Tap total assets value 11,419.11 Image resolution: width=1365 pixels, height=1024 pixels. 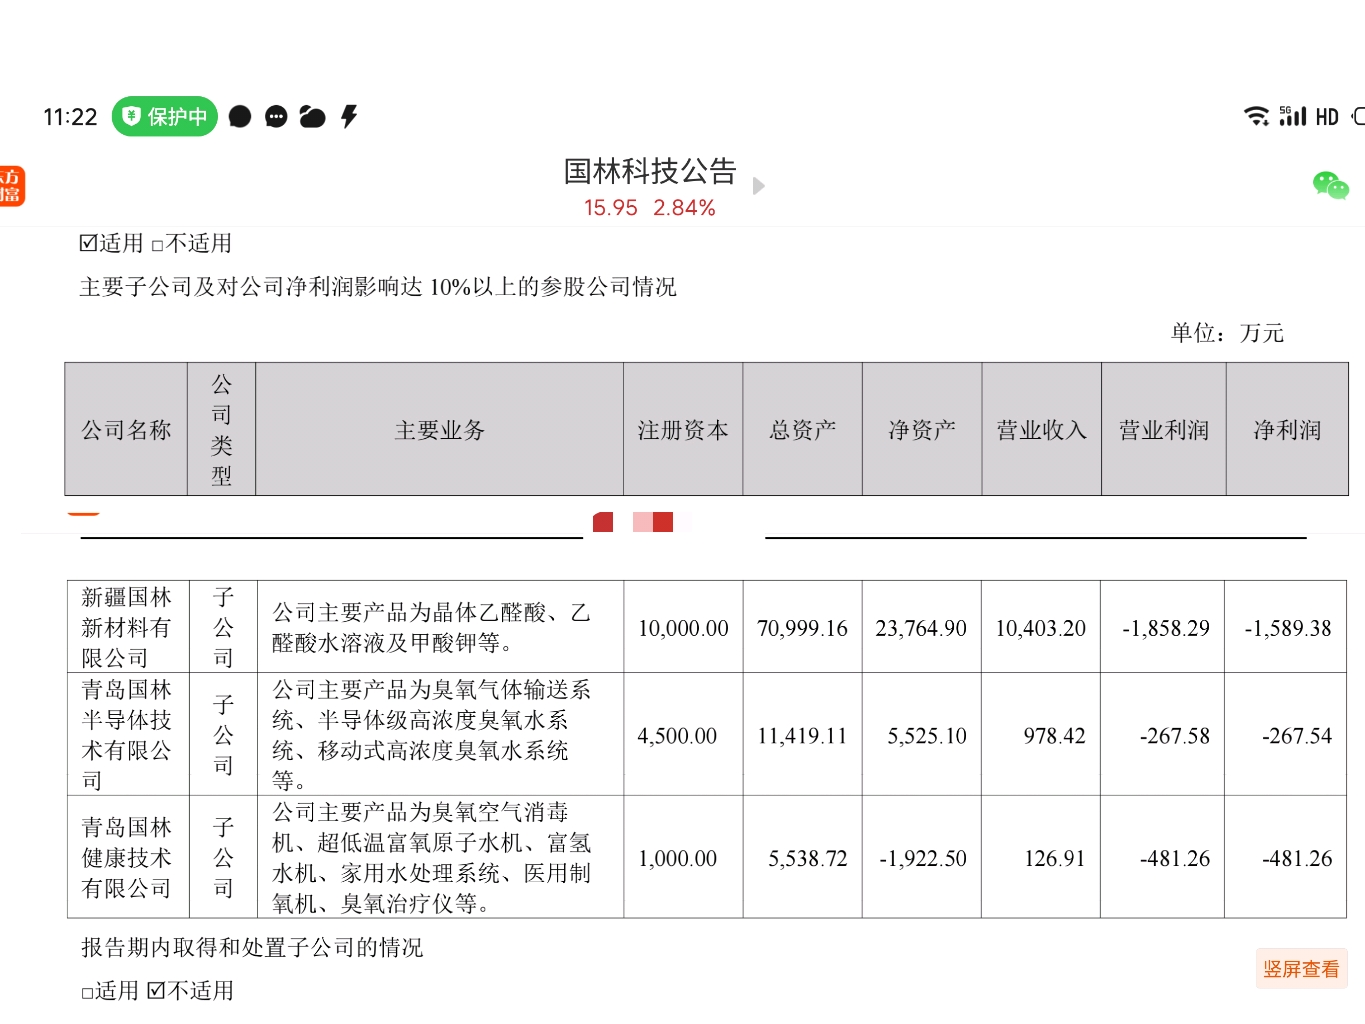pos(802,736)
